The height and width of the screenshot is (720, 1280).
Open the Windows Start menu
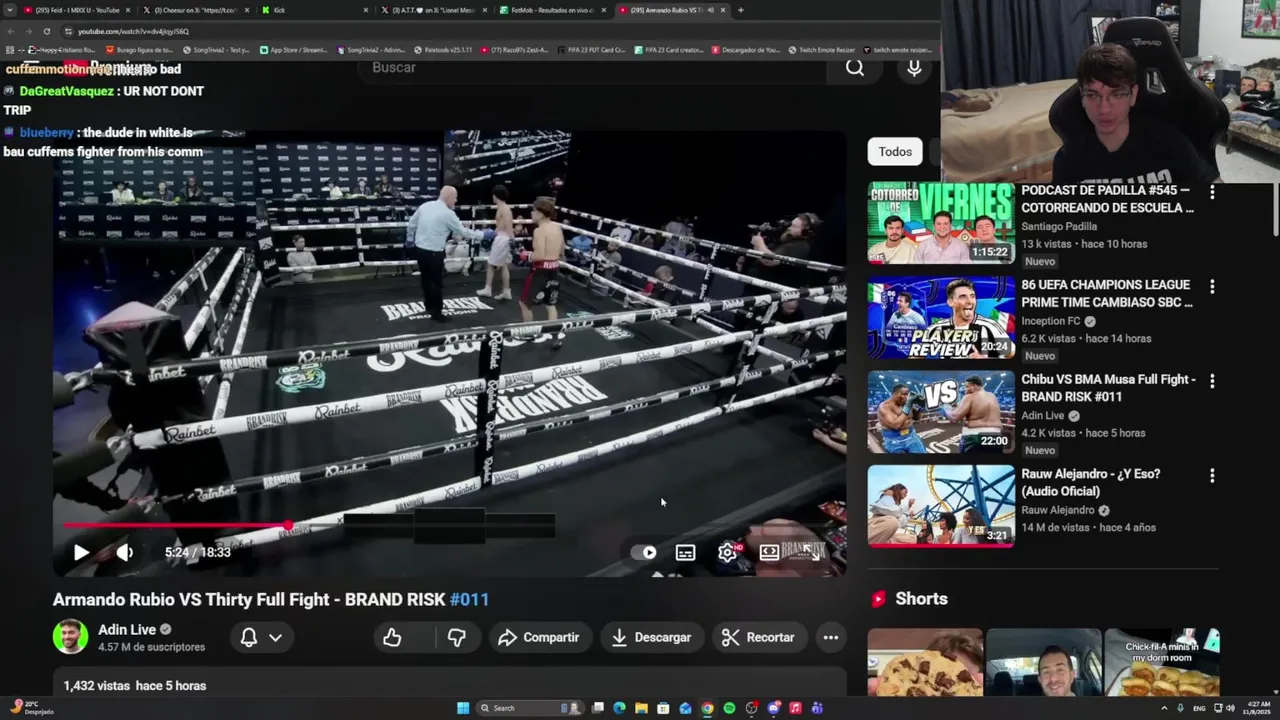(463, 708)
